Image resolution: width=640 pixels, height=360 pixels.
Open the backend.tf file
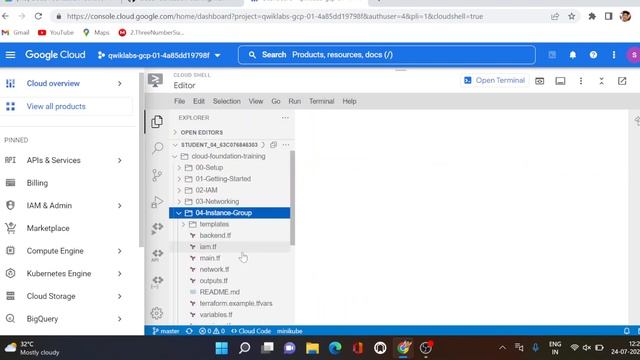coord(215,236)
